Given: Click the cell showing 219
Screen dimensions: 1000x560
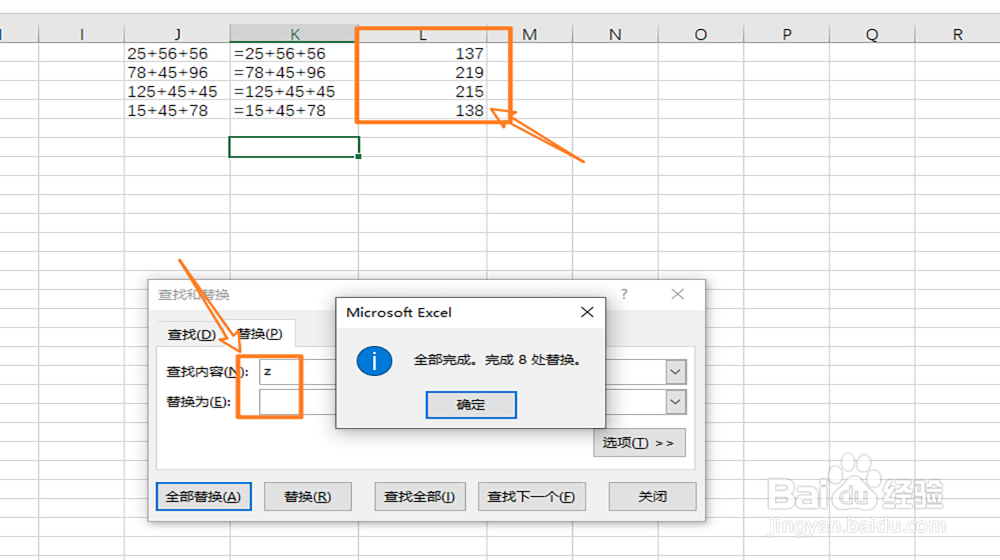Looking at the screenshot, I should (422, 72).
